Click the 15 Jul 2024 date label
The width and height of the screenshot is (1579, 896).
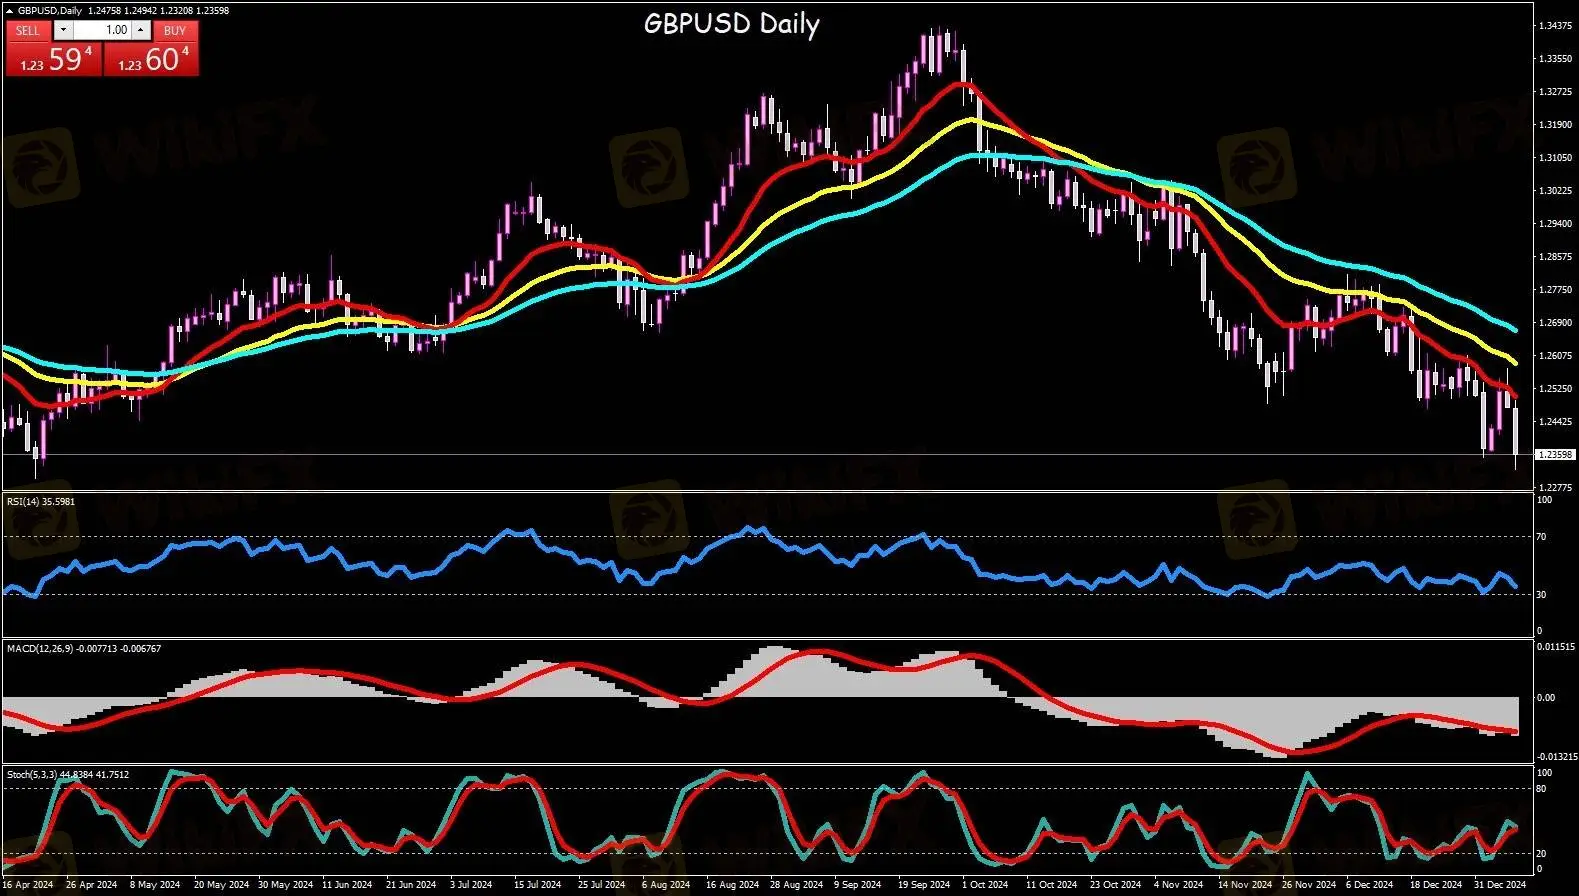pyautogui.click(x=537, y=885)
